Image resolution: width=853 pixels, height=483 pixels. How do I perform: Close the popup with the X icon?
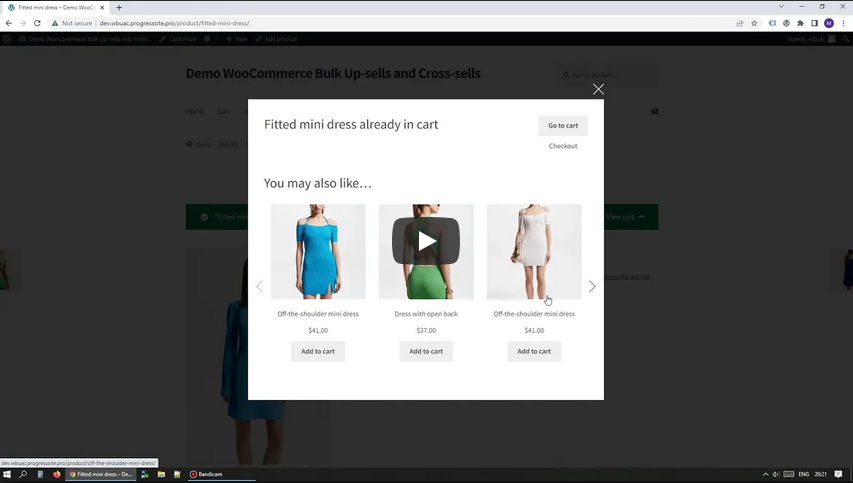click(x=598, y=89)
